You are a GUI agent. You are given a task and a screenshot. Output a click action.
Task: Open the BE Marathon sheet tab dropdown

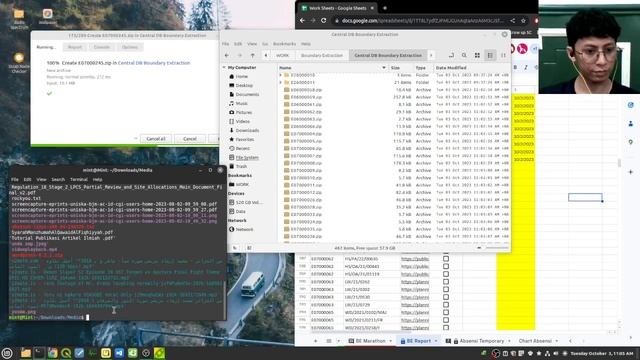391,341
